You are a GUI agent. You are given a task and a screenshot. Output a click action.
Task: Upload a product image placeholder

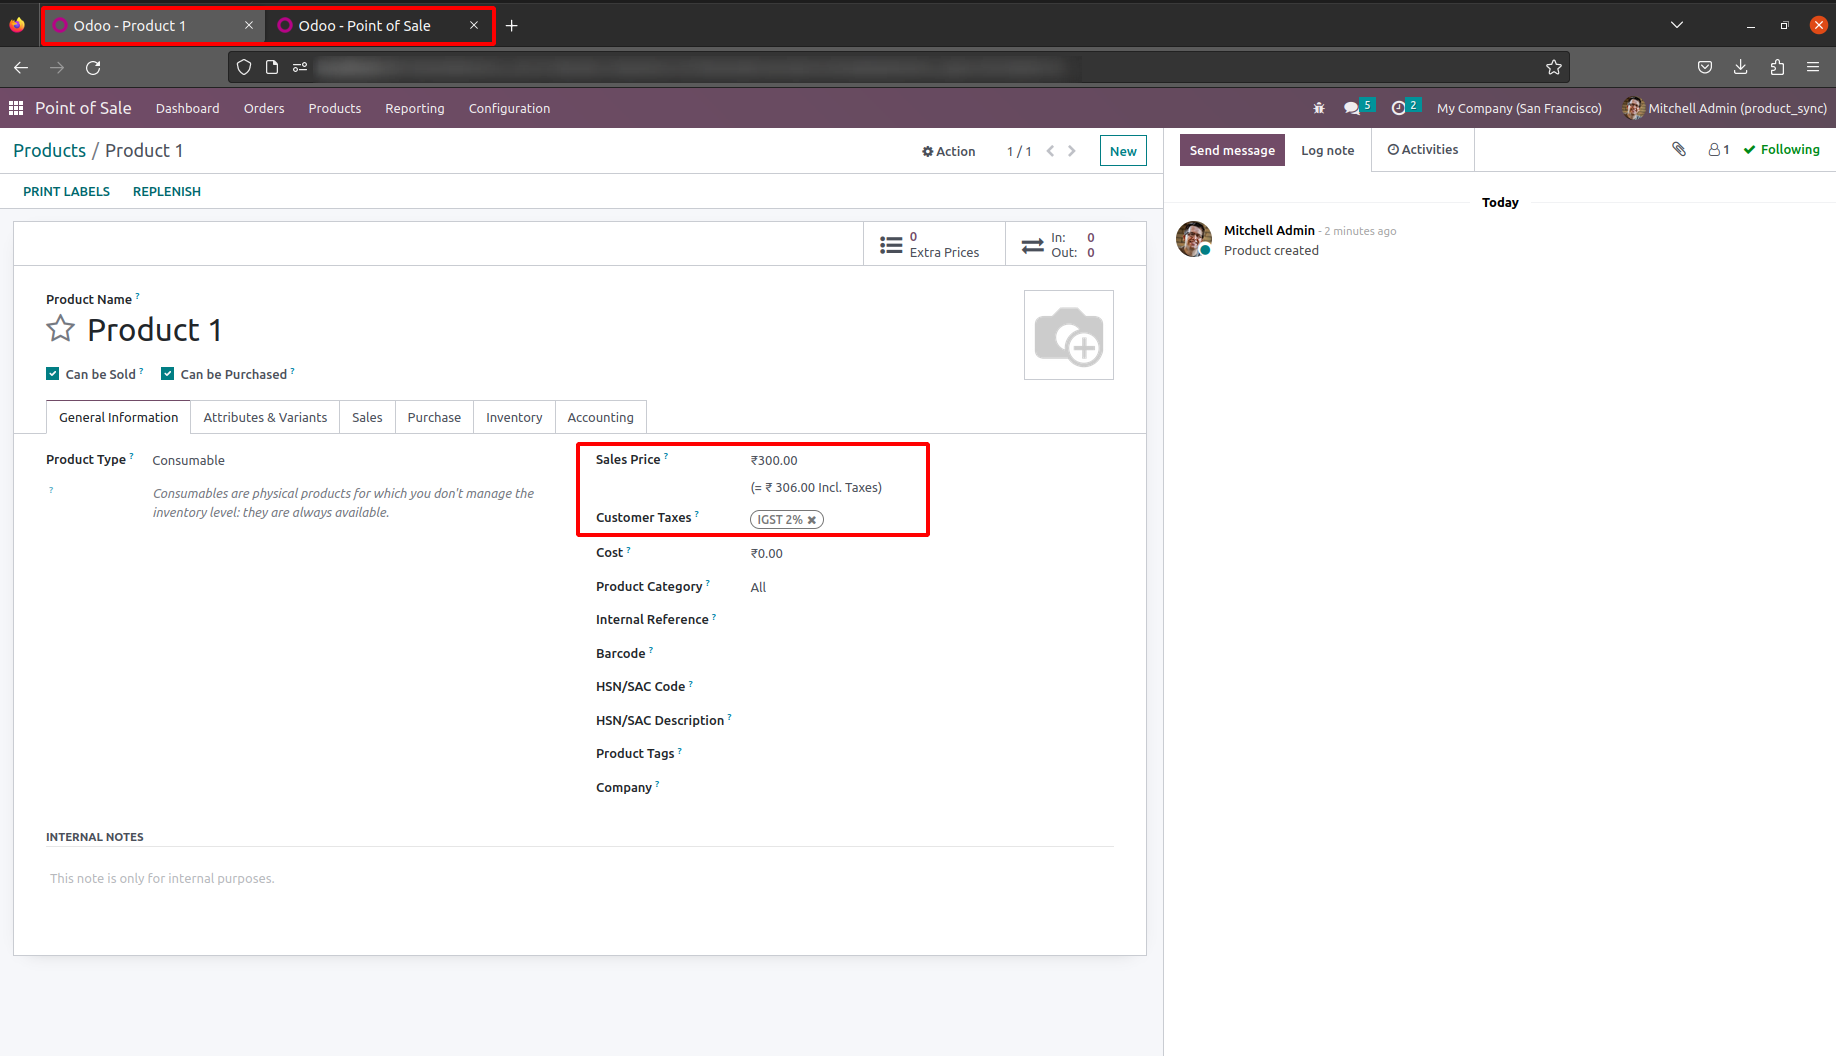[x=1069, y=335]
